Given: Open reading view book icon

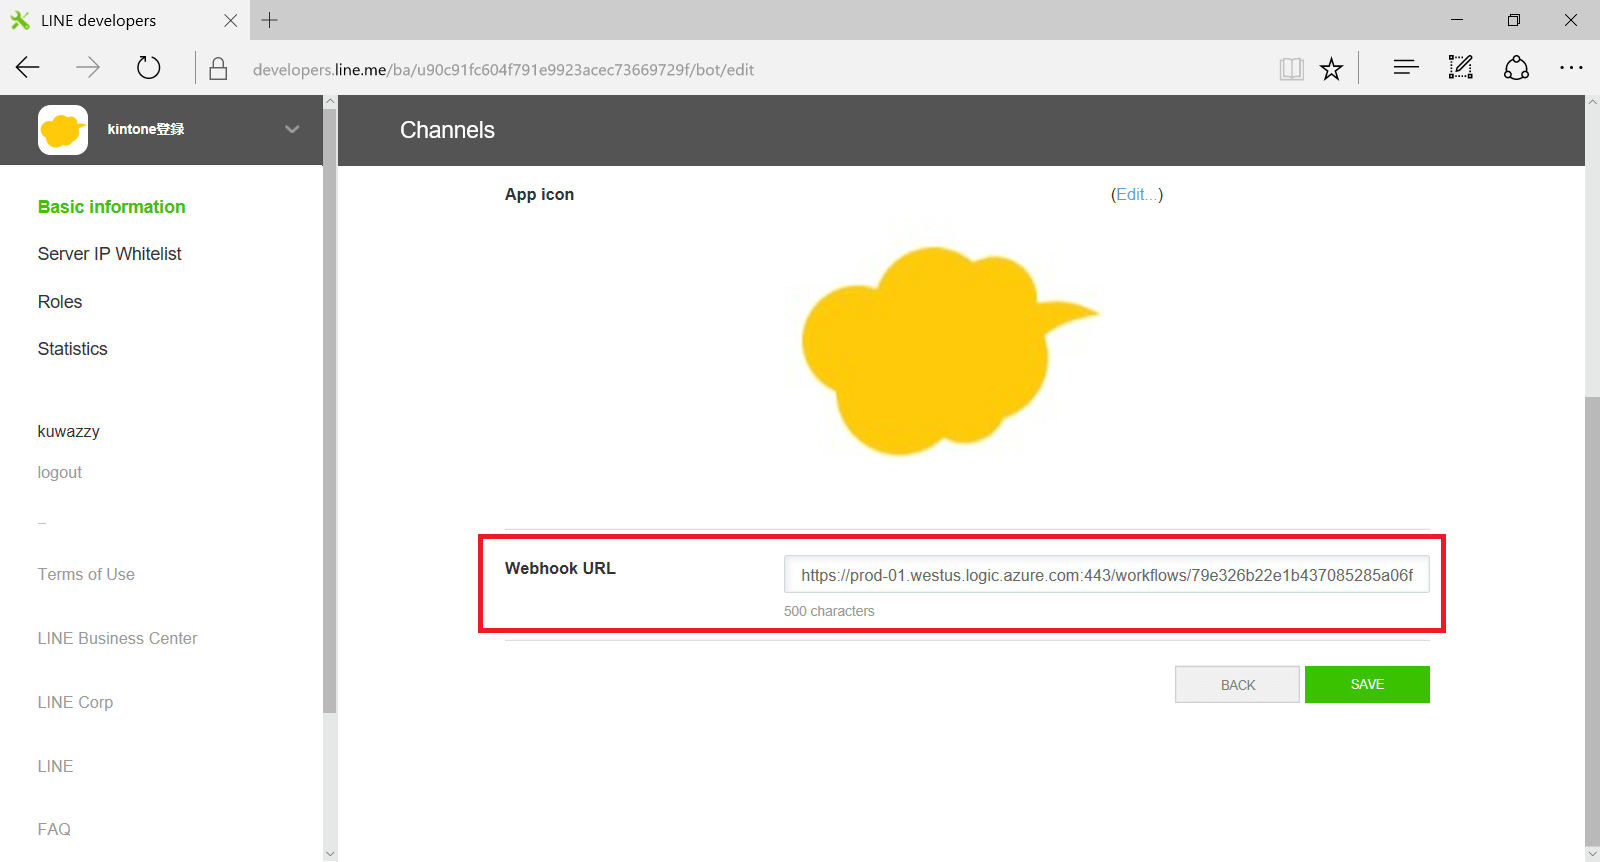Looking at the screenshot, I should click(x=1291, y=69).
